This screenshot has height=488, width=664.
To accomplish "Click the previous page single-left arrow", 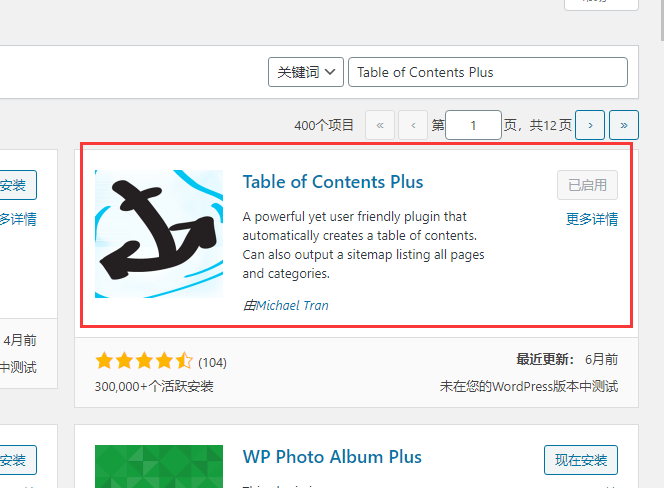I will point(413,125).
